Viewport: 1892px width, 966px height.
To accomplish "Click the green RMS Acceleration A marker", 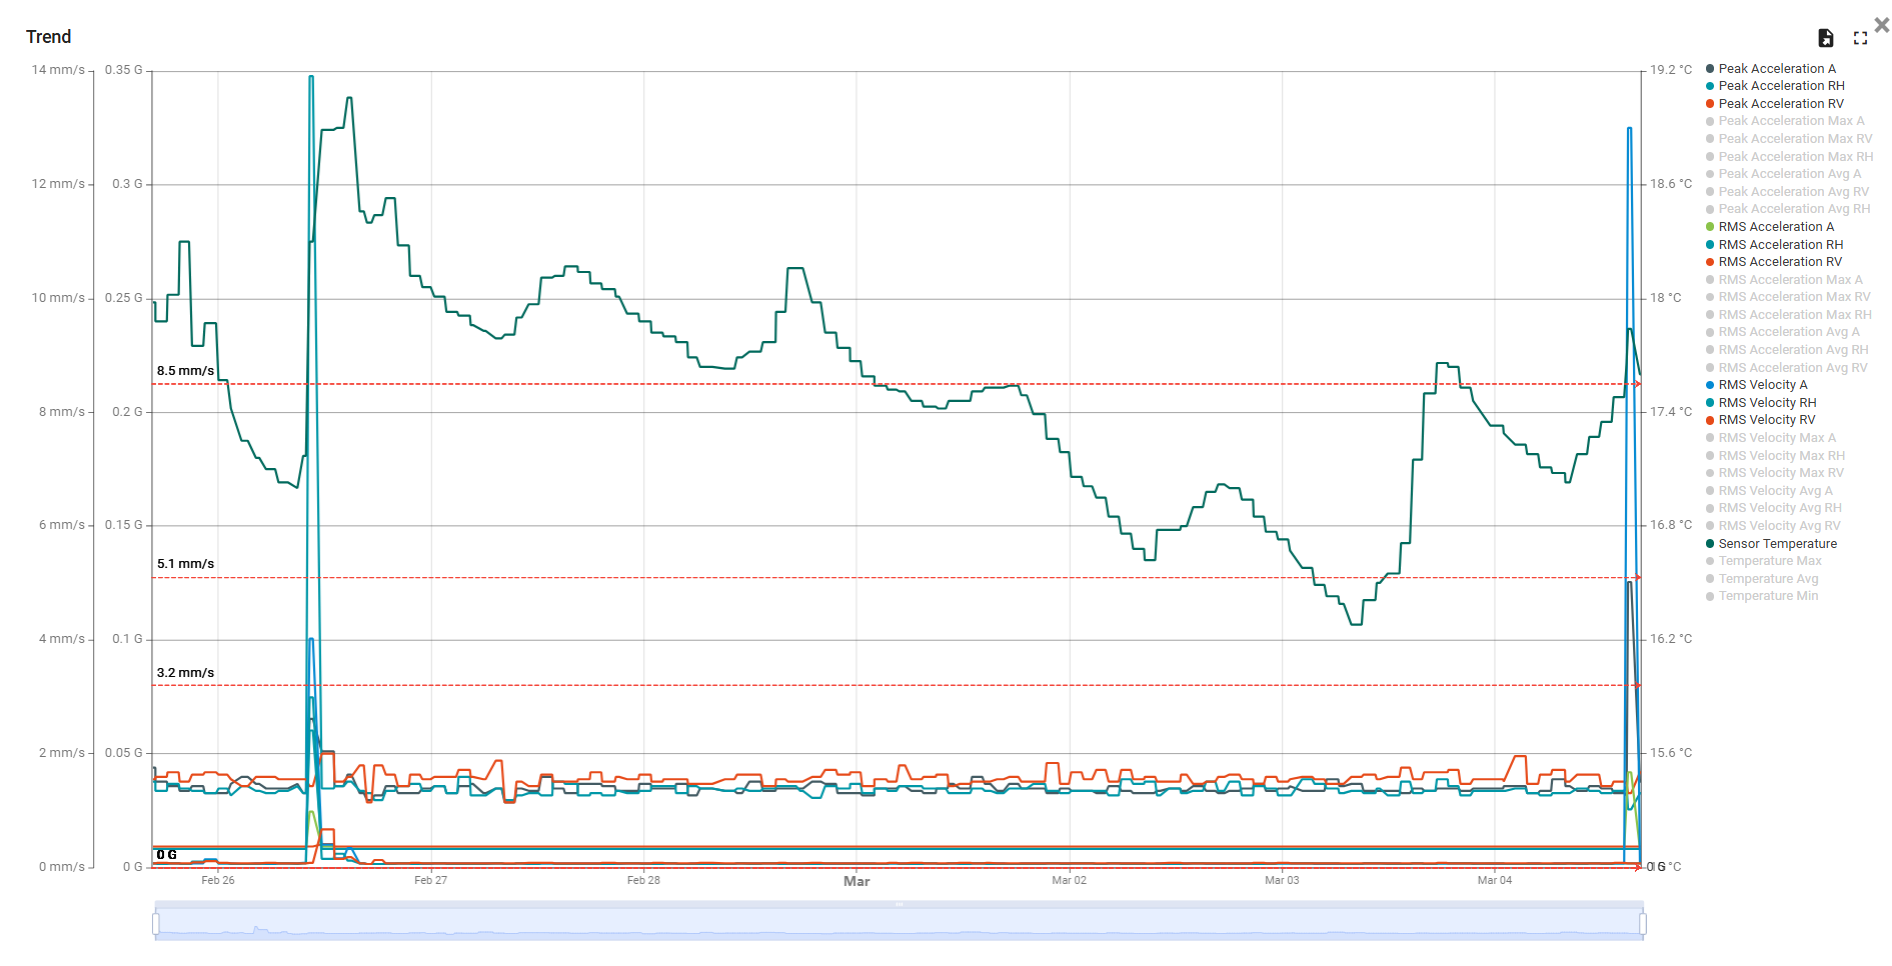I will pos(1710,227).
